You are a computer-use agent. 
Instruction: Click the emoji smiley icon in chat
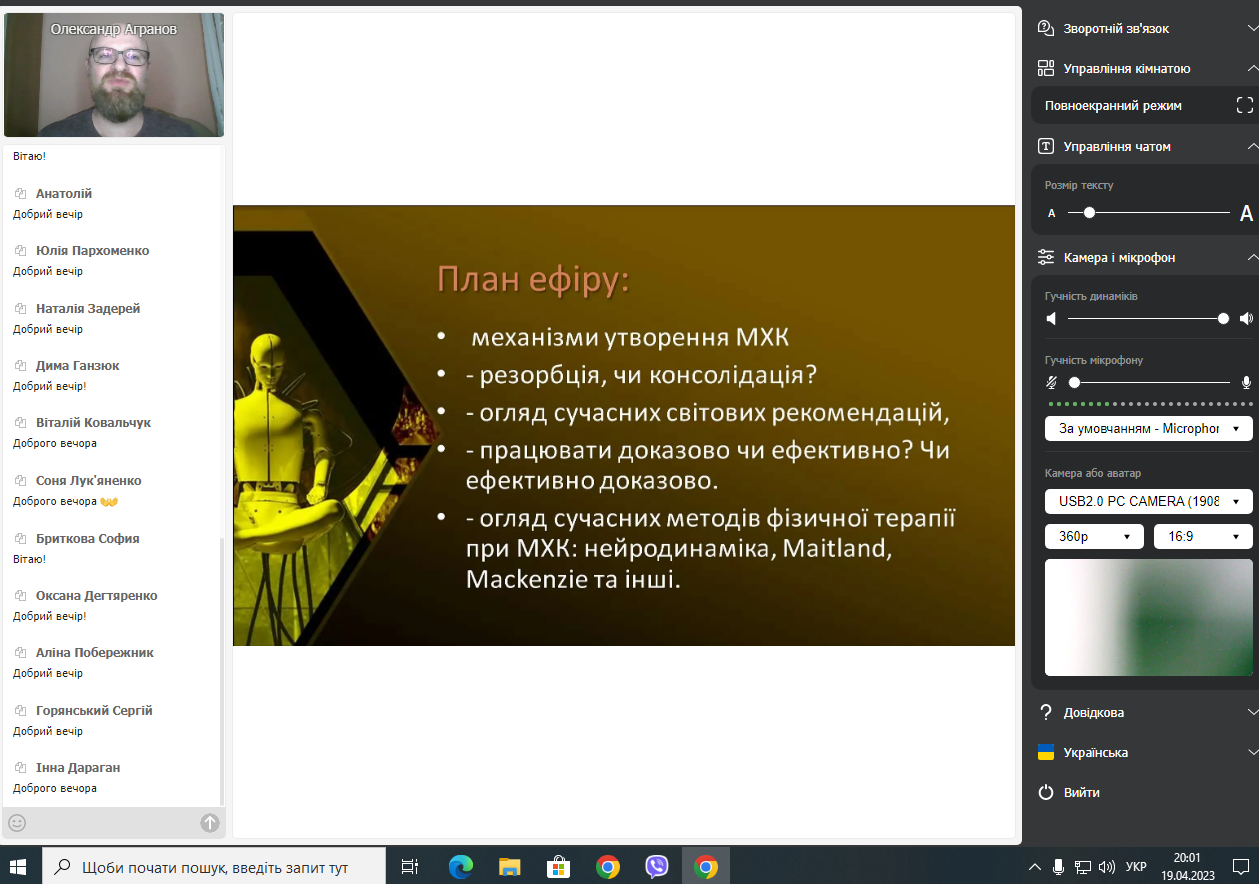coord(17,823)
